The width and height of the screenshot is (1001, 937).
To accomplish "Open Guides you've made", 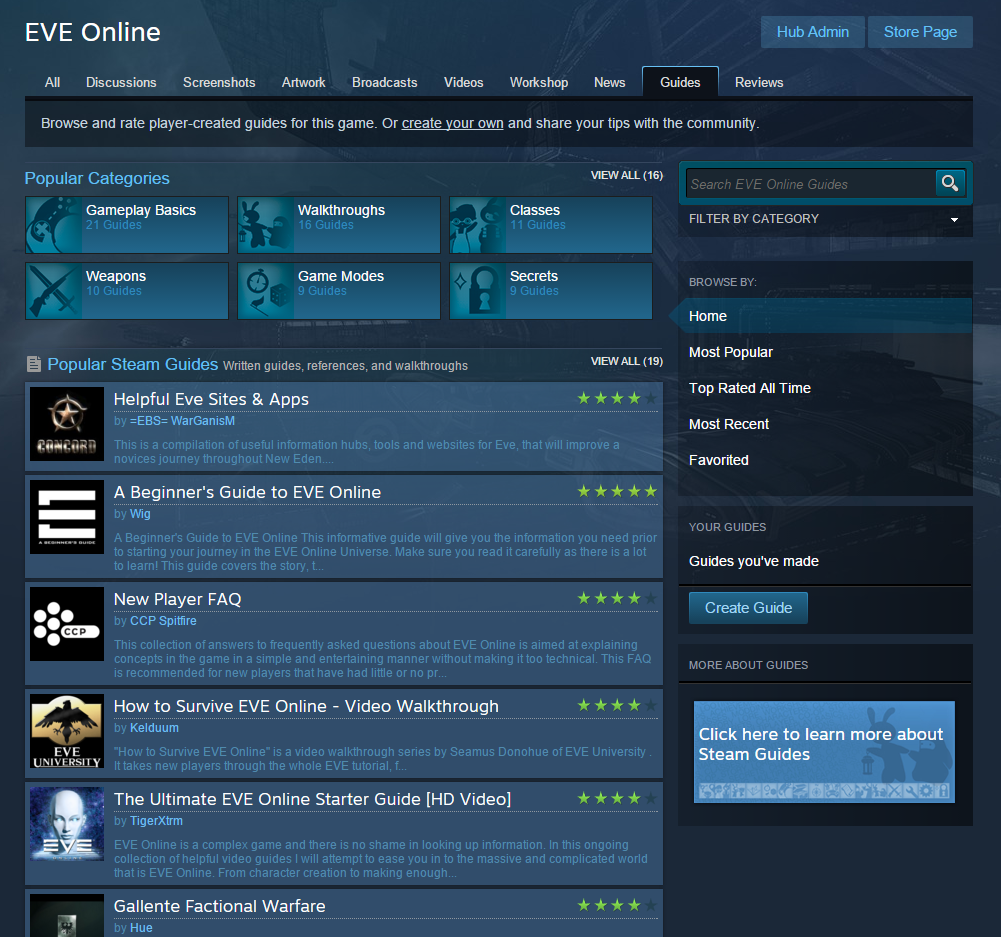I will [753, 561].
